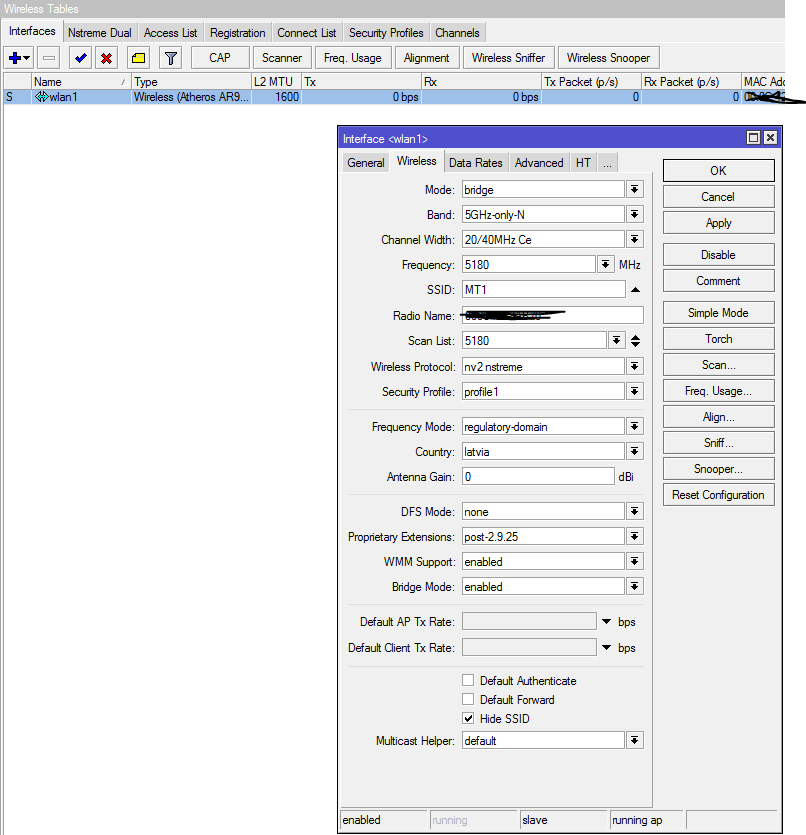Screen dimensions: 806x835
Task: Click the Scanner toolbar button
Action: [x=282, y=58]
